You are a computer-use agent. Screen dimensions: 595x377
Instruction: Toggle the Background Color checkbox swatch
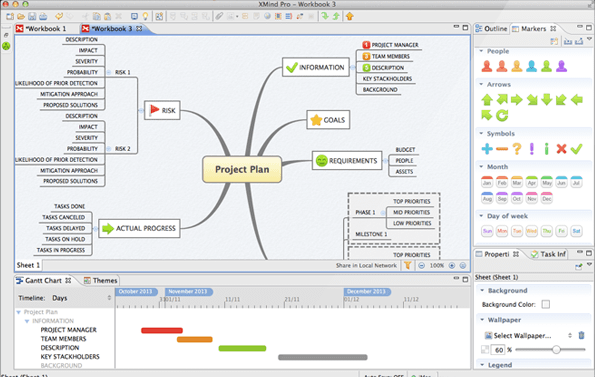546,304
